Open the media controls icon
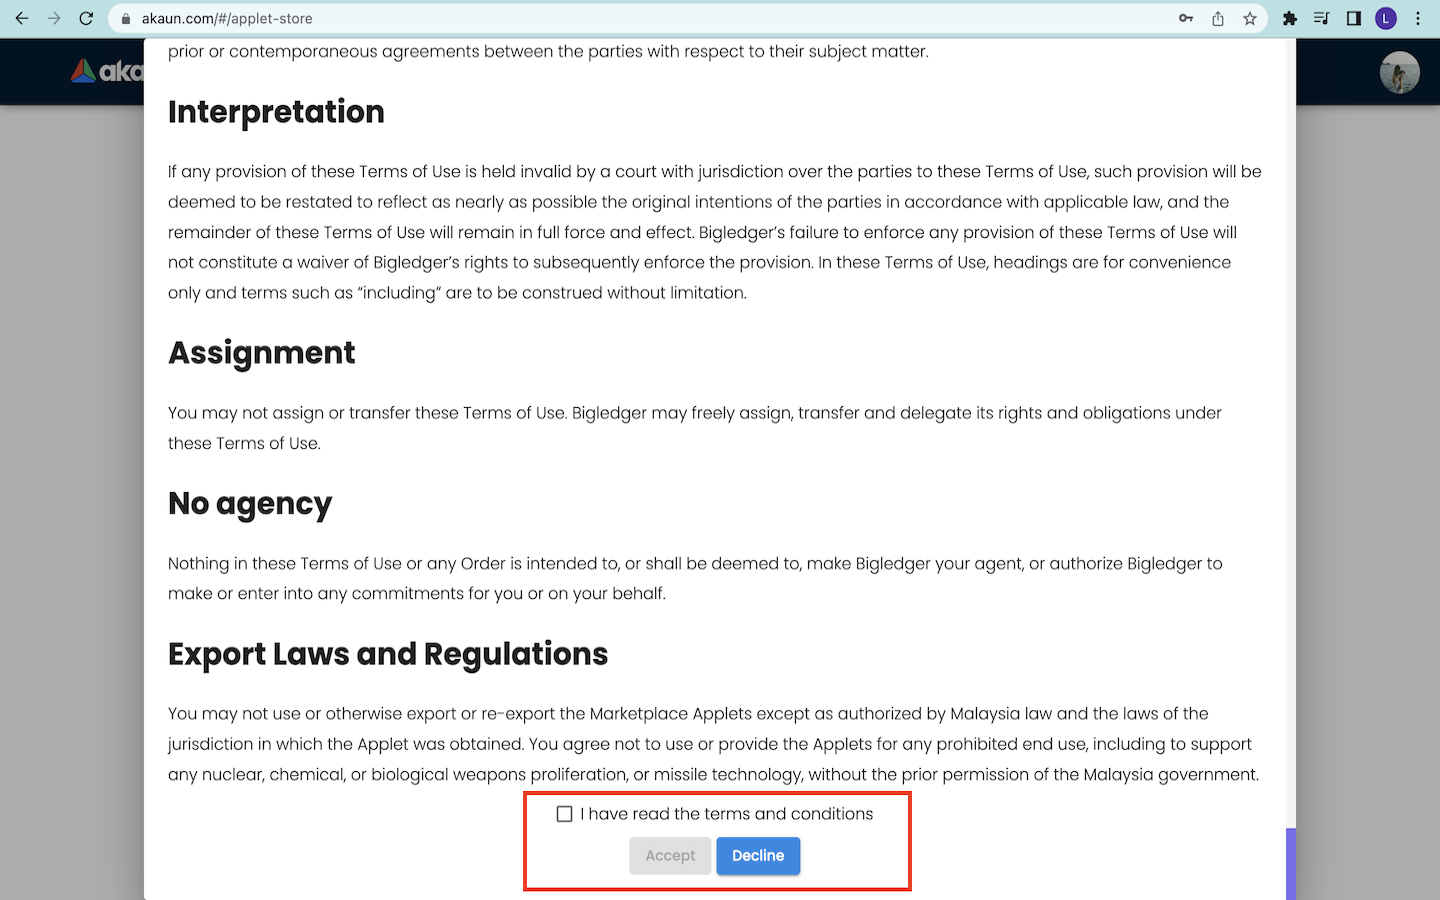Viewport: 1440px width, 900px height. (1322, 18)
